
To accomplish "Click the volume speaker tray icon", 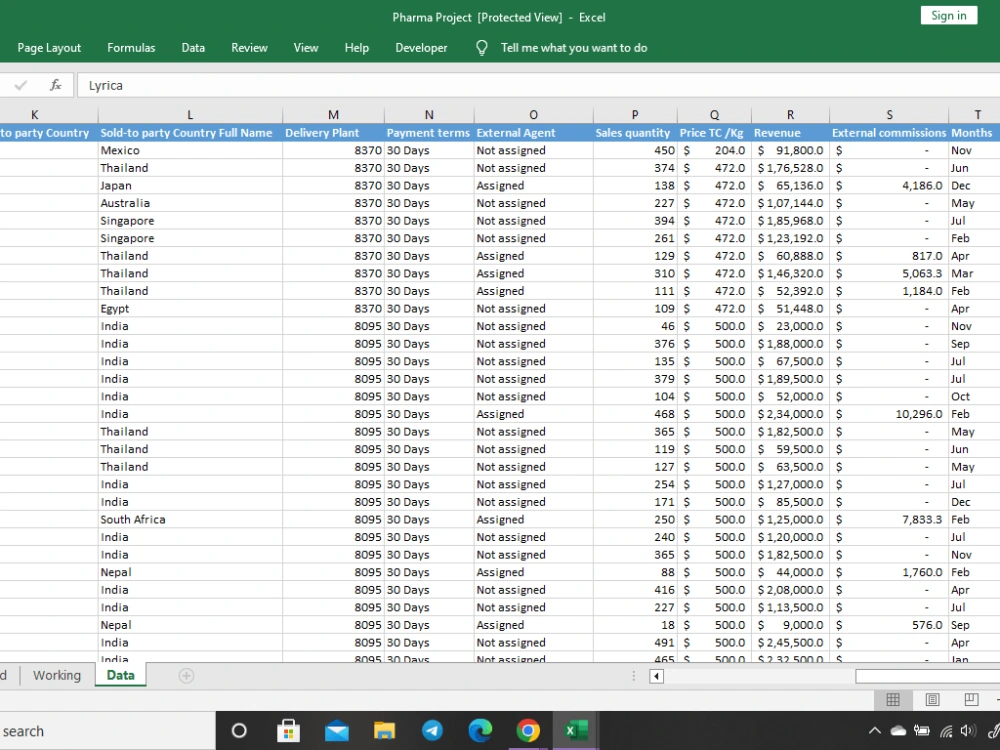I will tap(968, 731).
